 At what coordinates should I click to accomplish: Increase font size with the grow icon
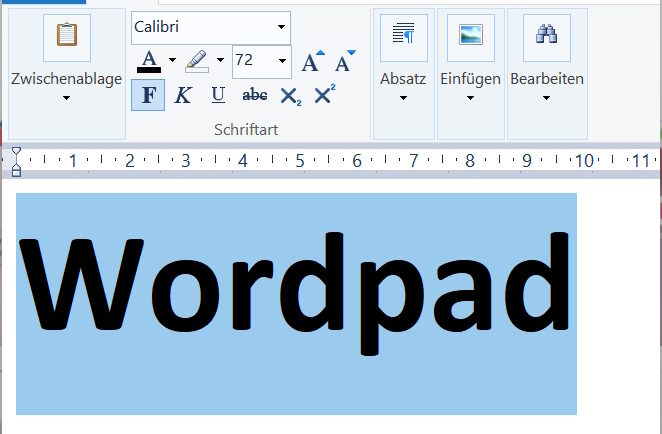click(x=313, y=62)
